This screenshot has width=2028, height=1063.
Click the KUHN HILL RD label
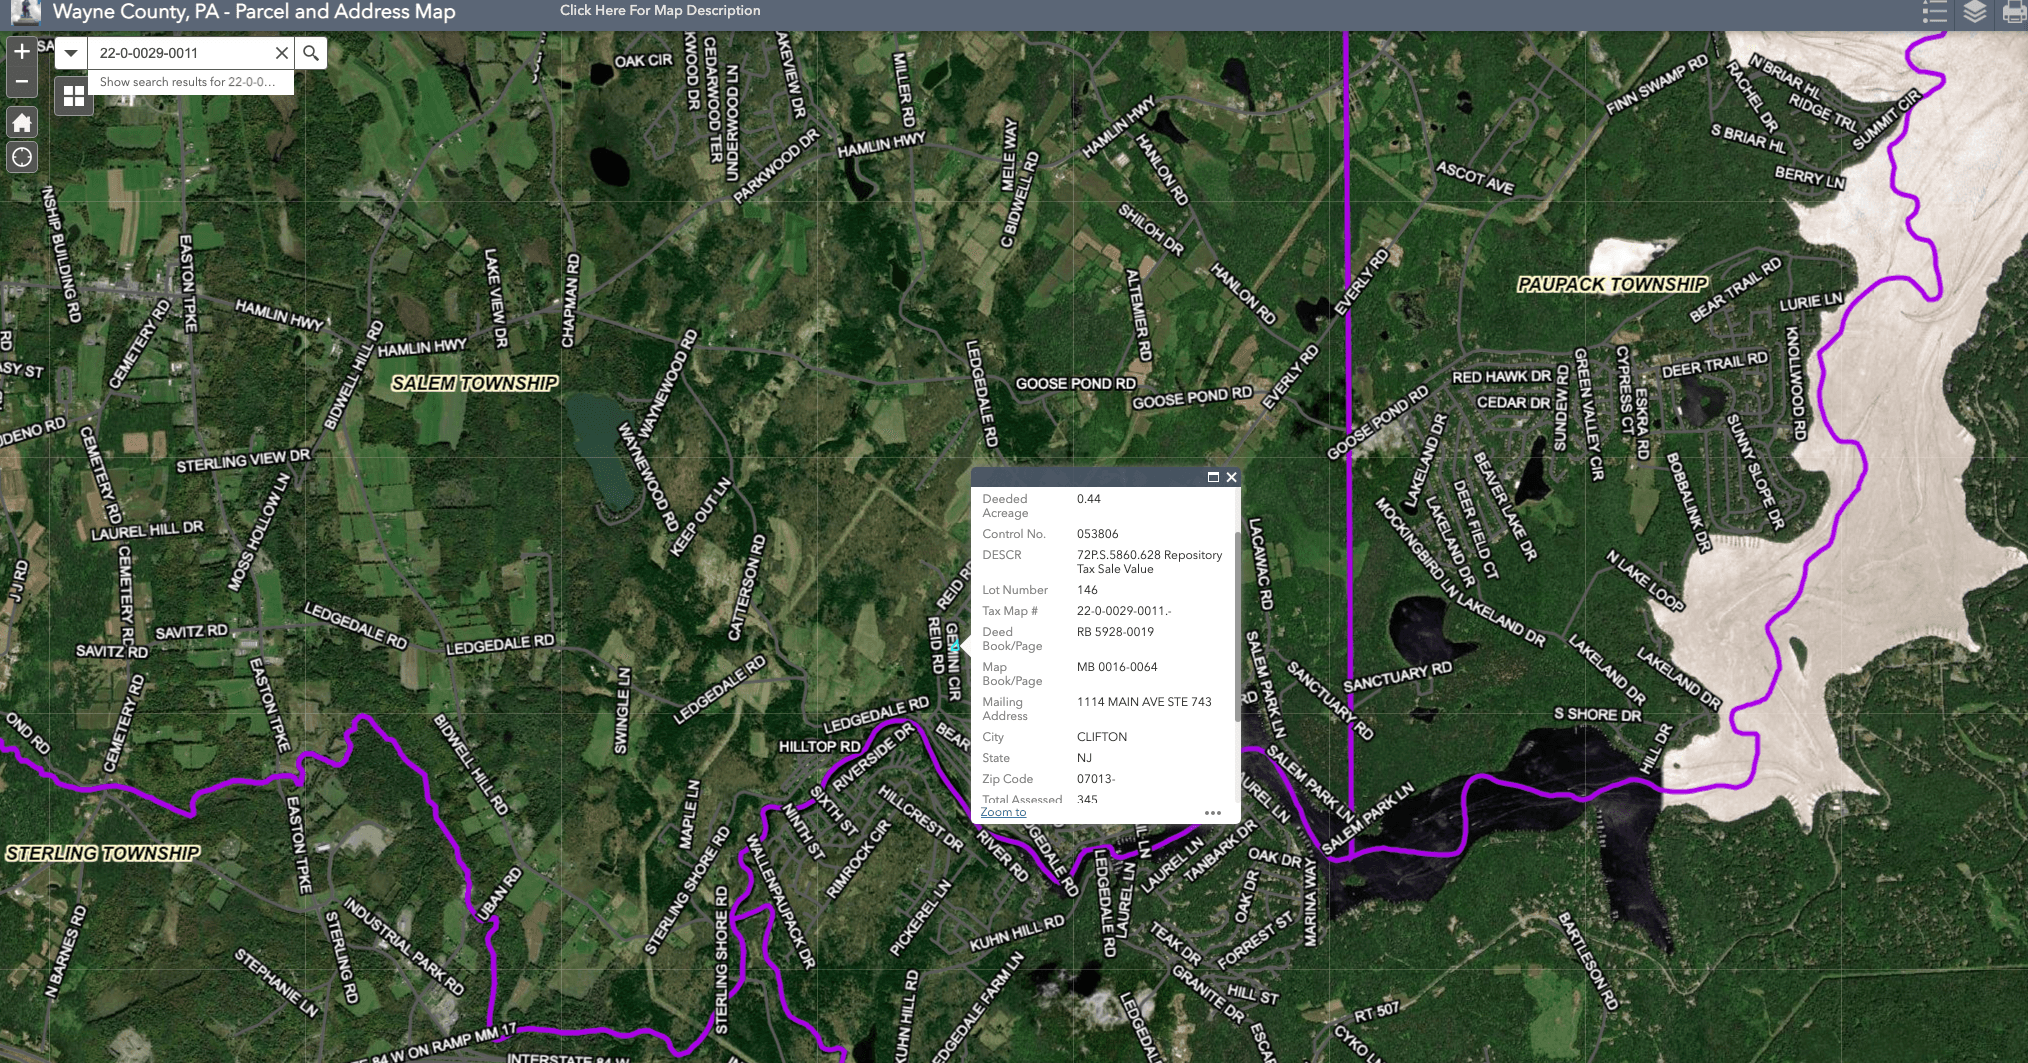[x=1017, y=933]
